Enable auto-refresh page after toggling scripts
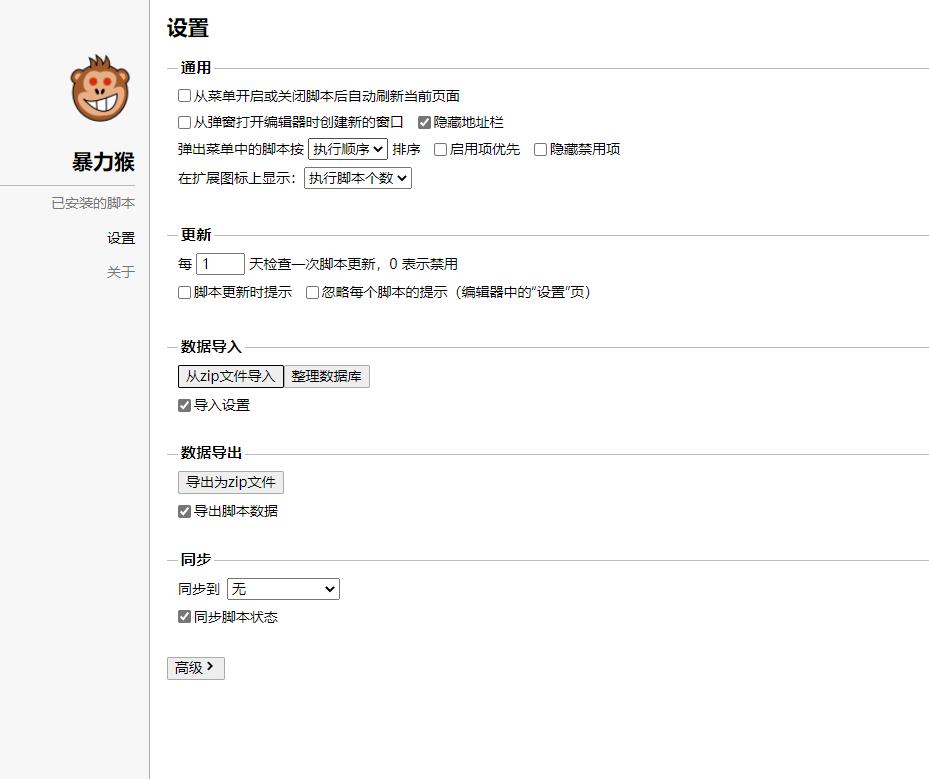Viewport: 929px width, 779px height. pyautogui.click(x=183, y=96)
